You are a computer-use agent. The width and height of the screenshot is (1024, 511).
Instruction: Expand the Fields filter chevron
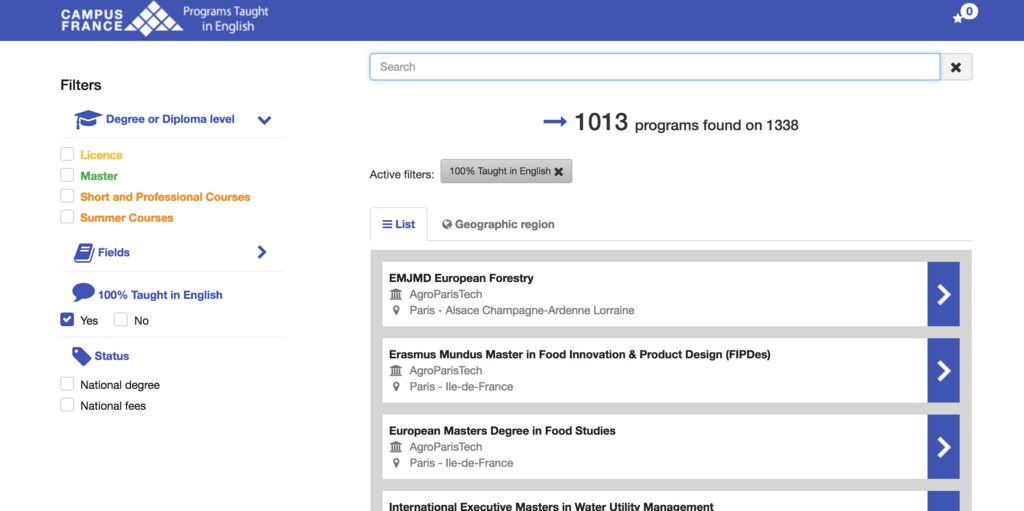pyautogui.click(x=262, y=252)
